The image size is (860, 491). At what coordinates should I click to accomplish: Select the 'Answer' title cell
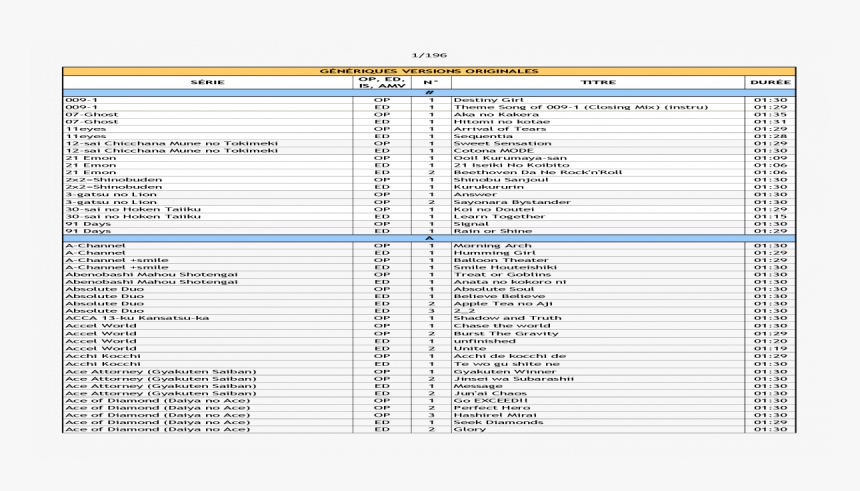click(598, 194)
